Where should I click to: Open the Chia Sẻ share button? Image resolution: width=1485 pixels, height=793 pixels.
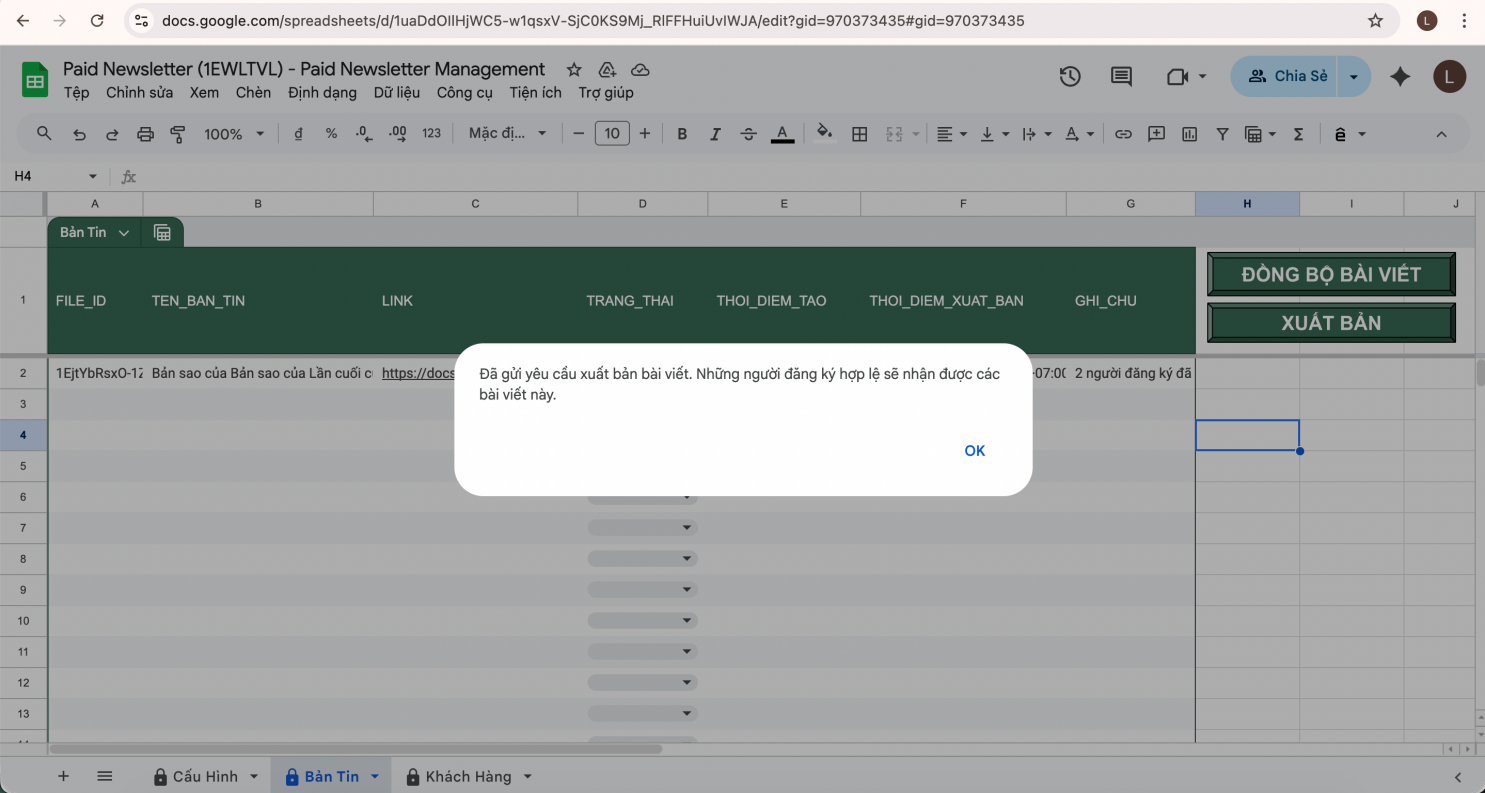1286,76
